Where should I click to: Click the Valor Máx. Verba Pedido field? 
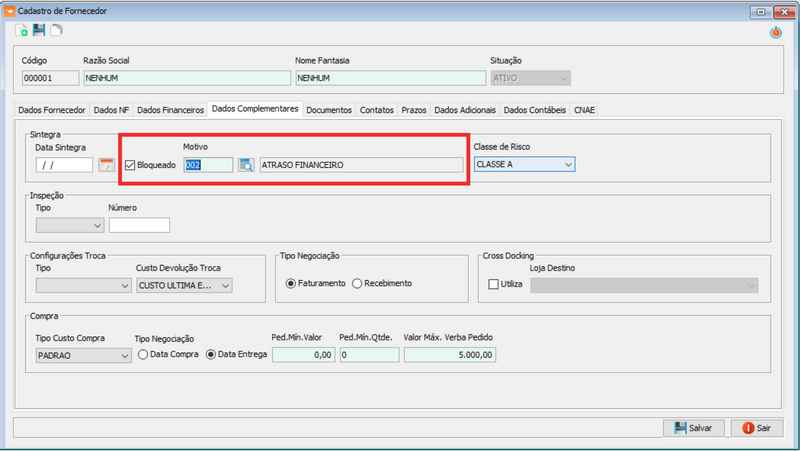tap(450, 355)
